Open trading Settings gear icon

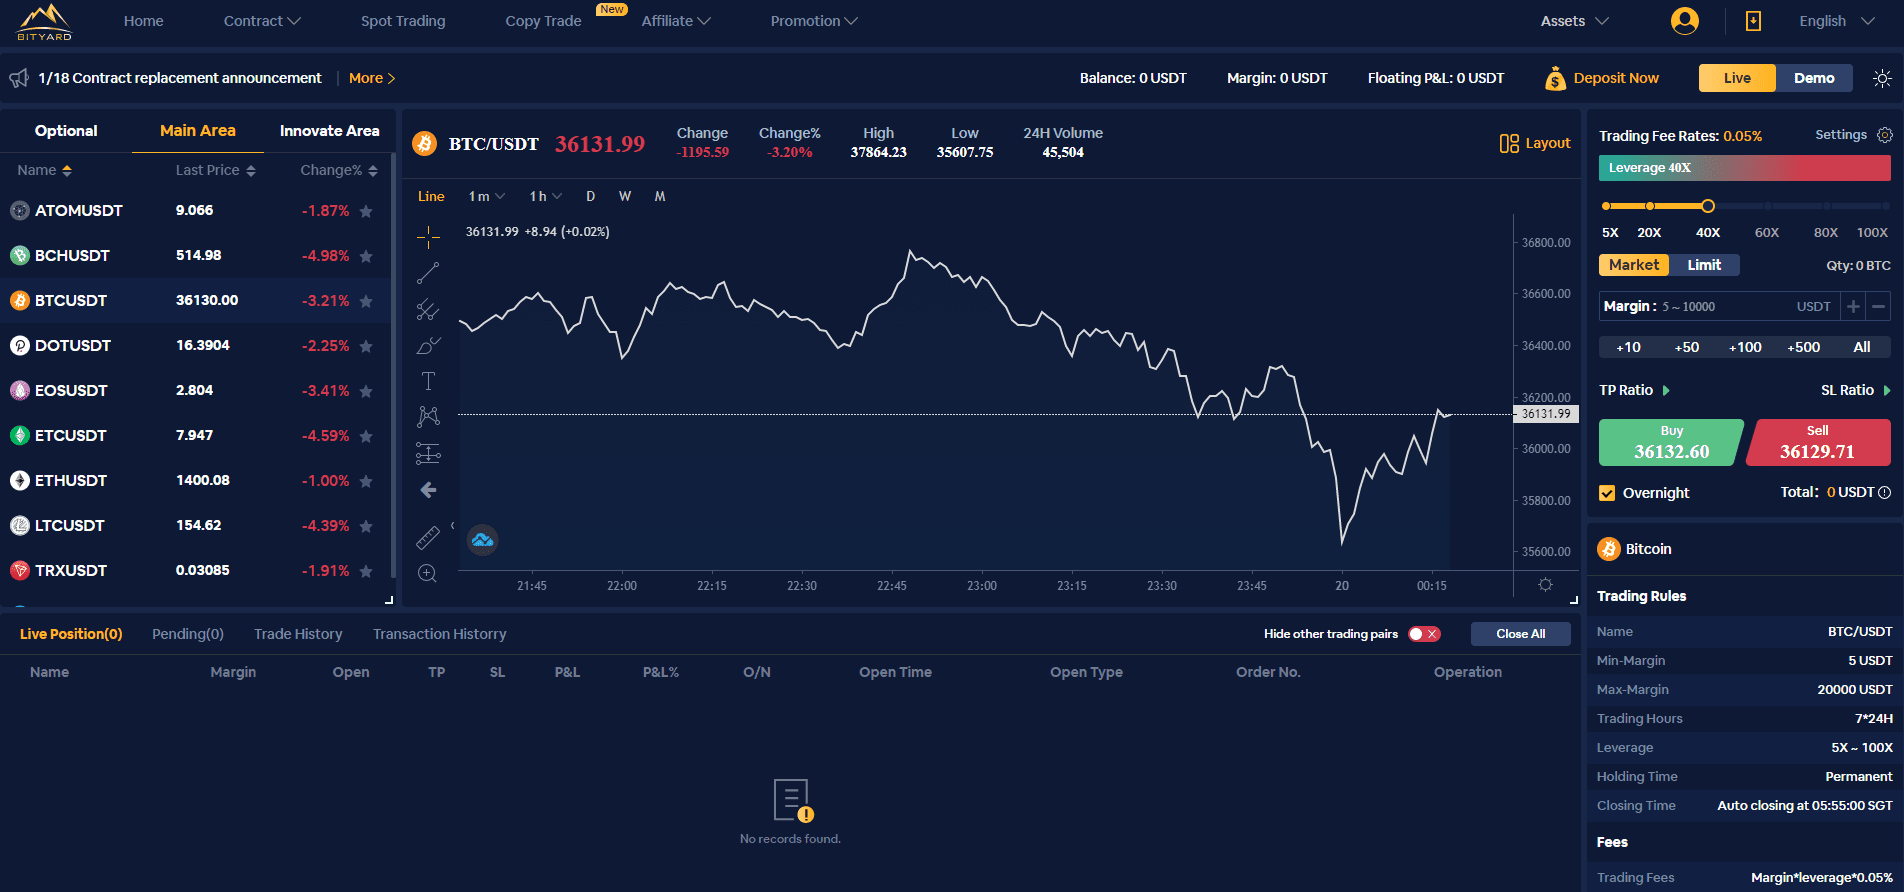pyautogui.click(x=1885, y=135)
